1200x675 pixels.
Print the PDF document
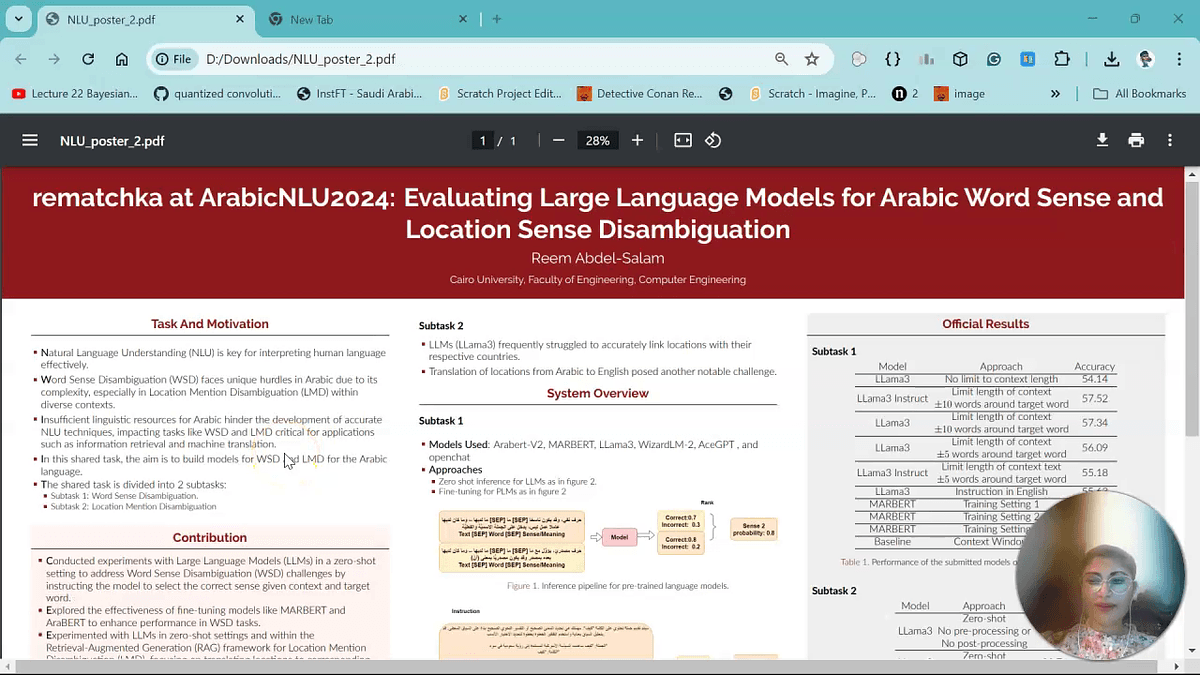click(1136, 141)
